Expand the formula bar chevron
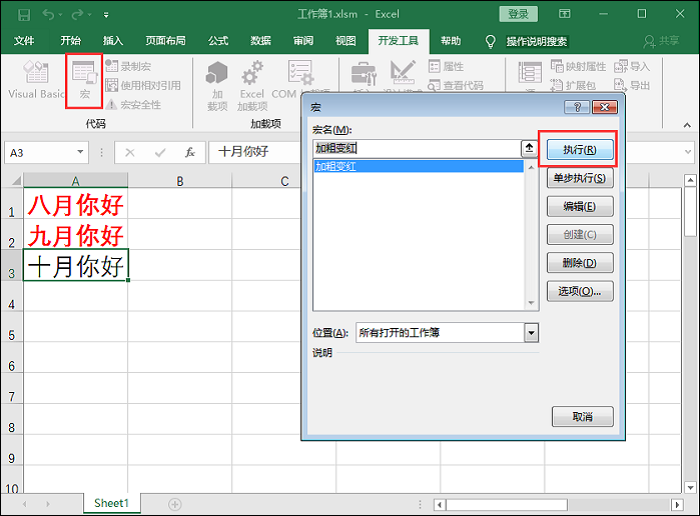This screenshot has height=516, width=700. point(688,152)
